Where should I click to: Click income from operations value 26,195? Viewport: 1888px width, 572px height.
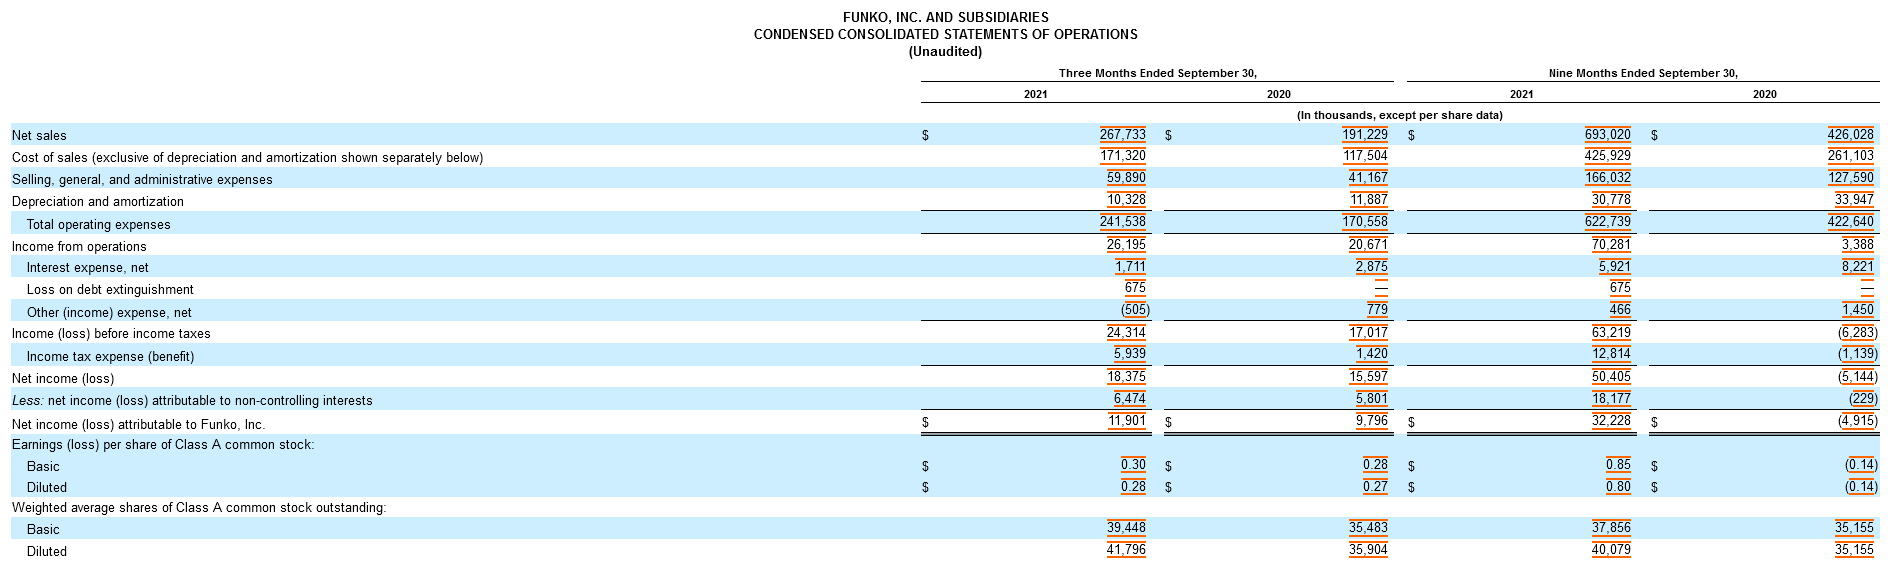(x=1125, y=246)
